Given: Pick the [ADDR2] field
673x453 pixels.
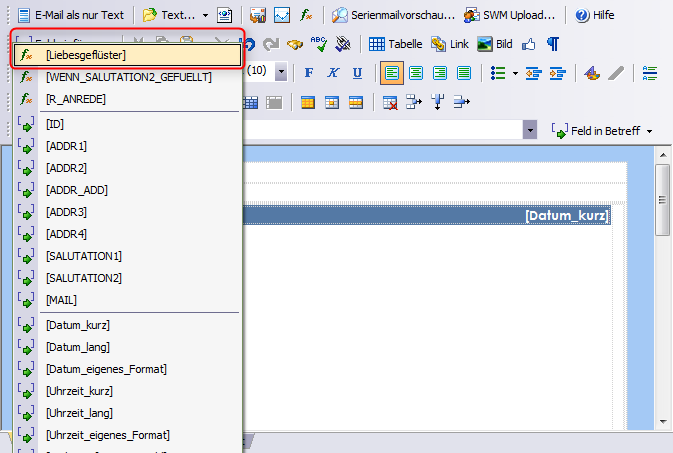Looking at the screenshot, I should click(x=127, y=168).
